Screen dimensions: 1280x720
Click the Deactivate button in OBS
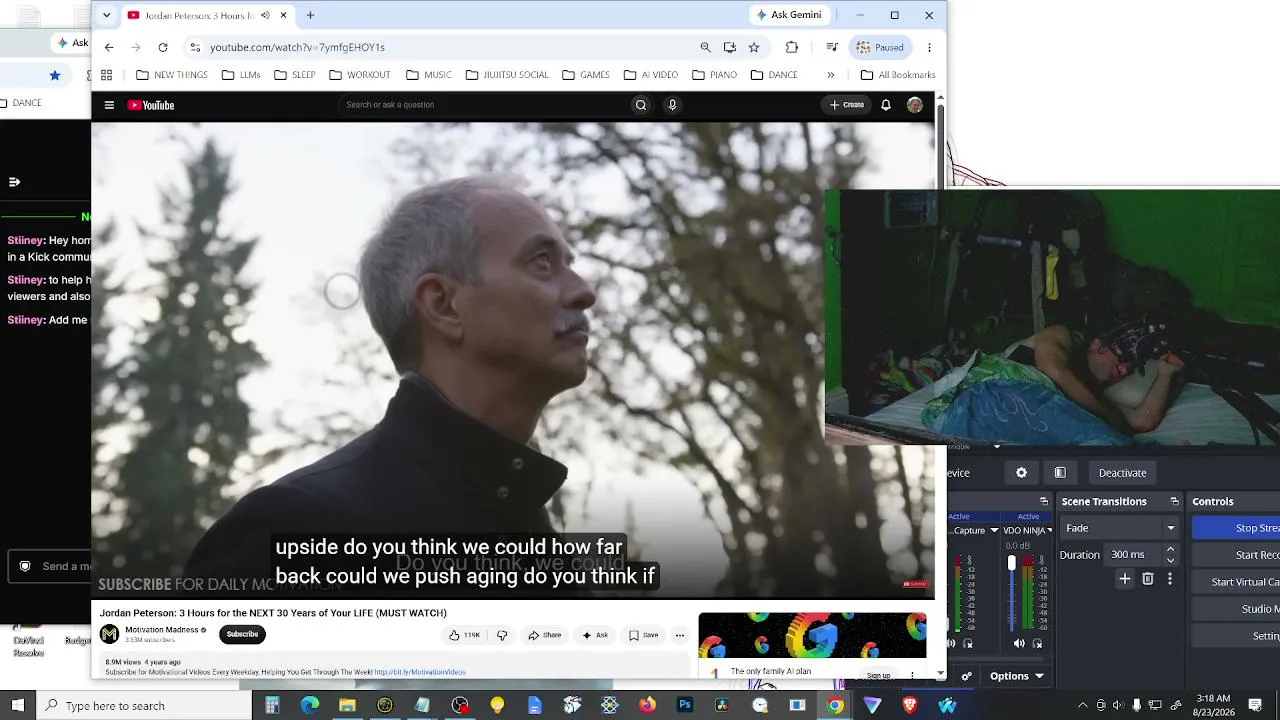point(1122,473)
